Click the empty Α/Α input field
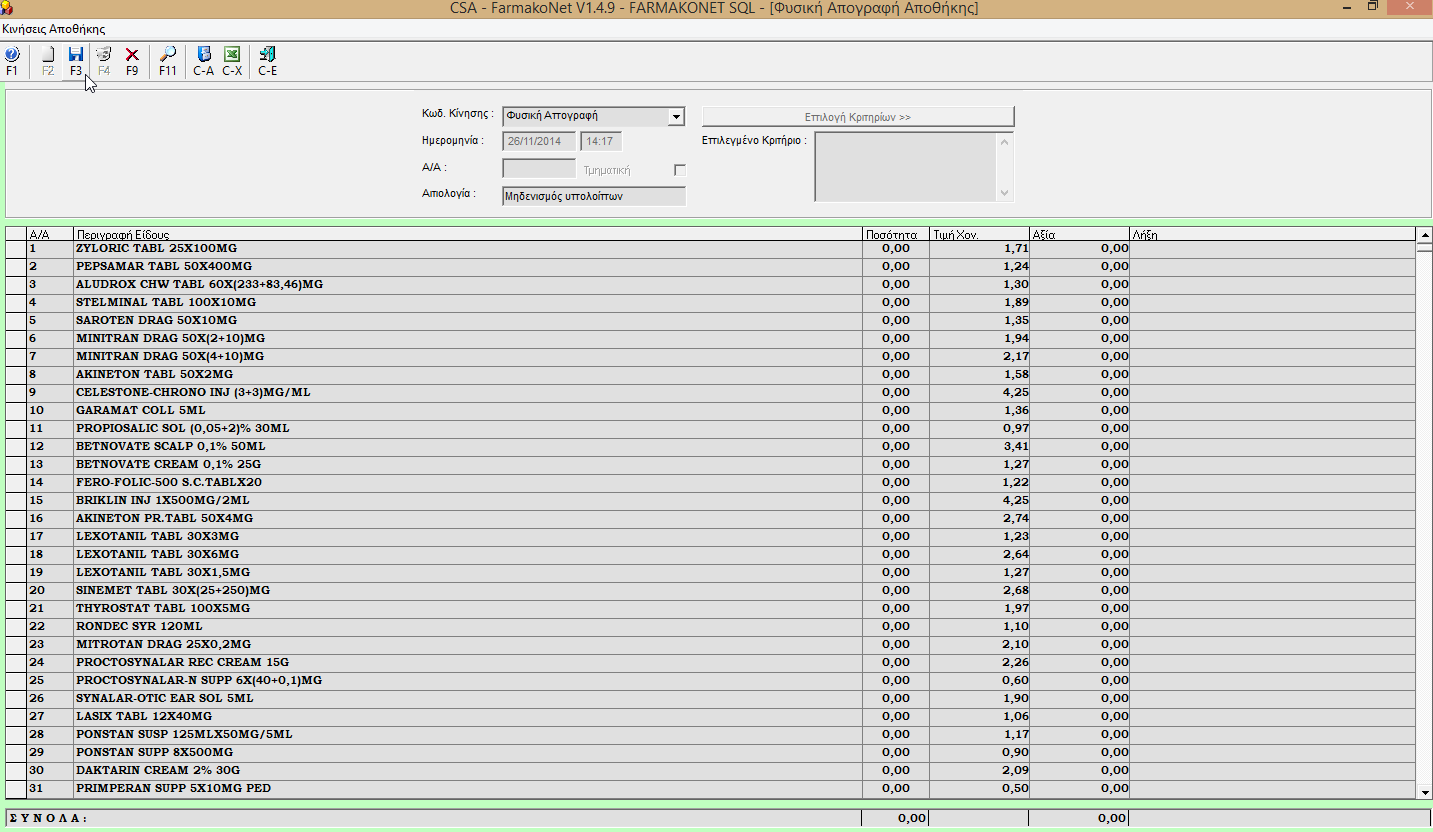The image size is (1433, 832). click(x=539, y=169)
